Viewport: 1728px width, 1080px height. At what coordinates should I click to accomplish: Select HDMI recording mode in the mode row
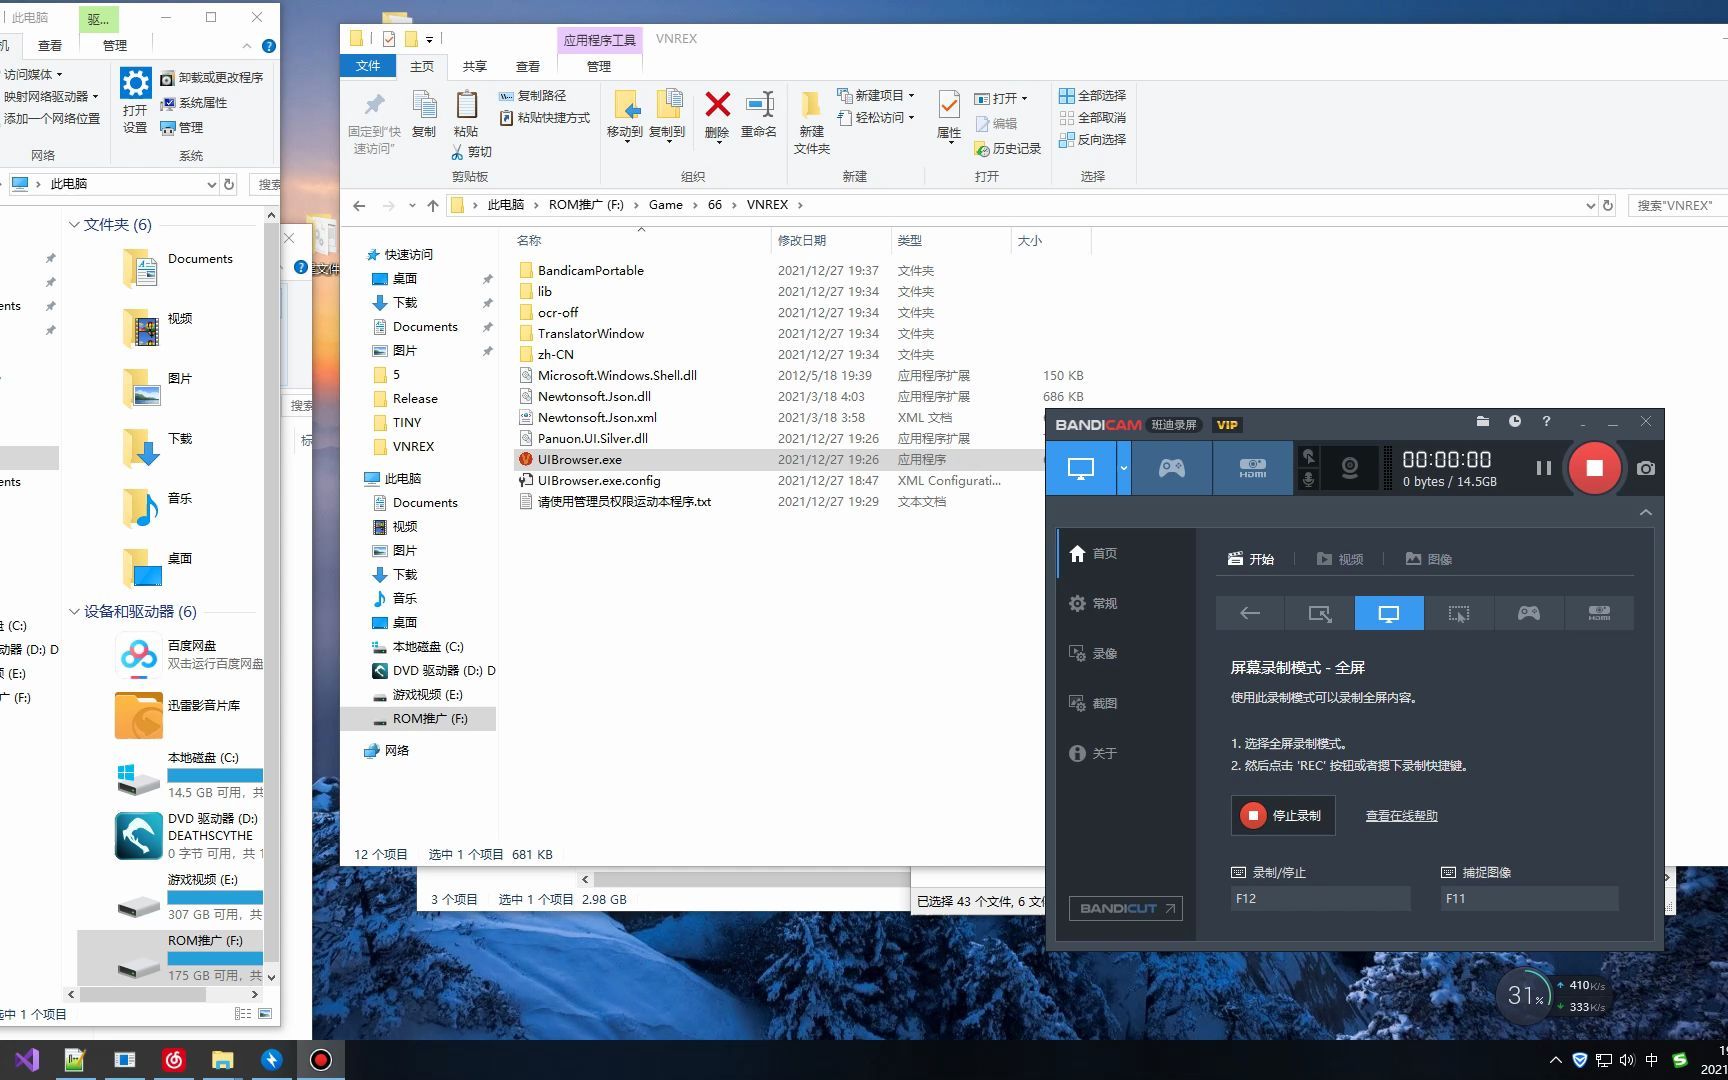click(x=1599, y=613)
